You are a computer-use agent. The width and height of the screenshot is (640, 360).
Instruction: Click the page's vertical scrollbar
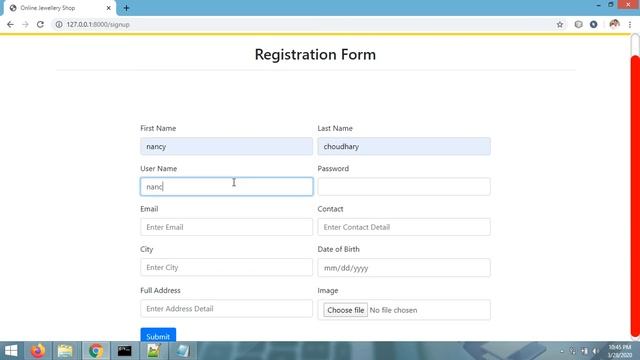coord(635,196)
